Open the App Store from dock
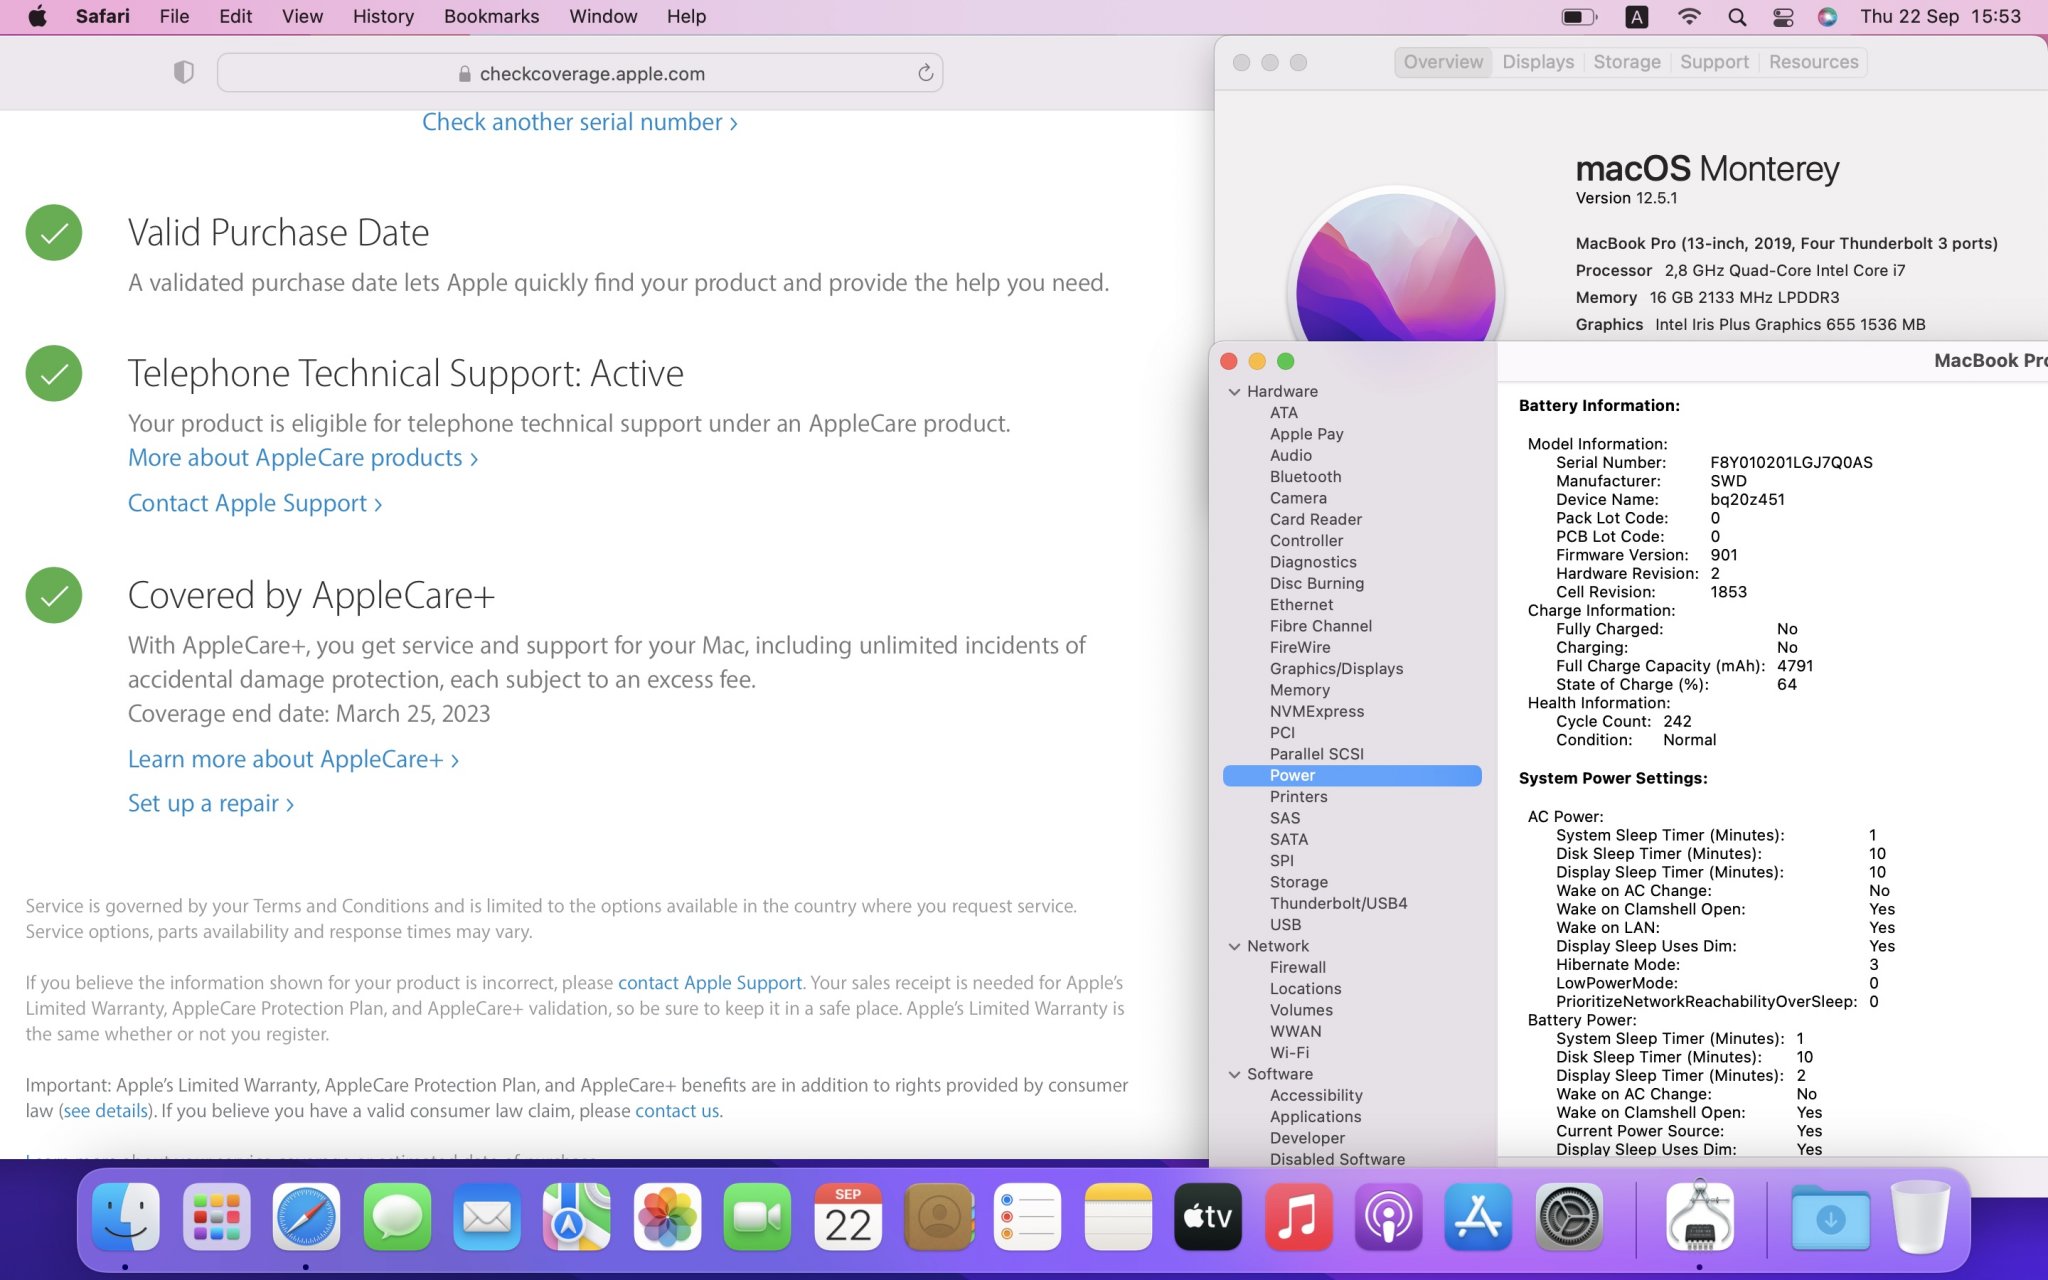 pos(1478,1217)
